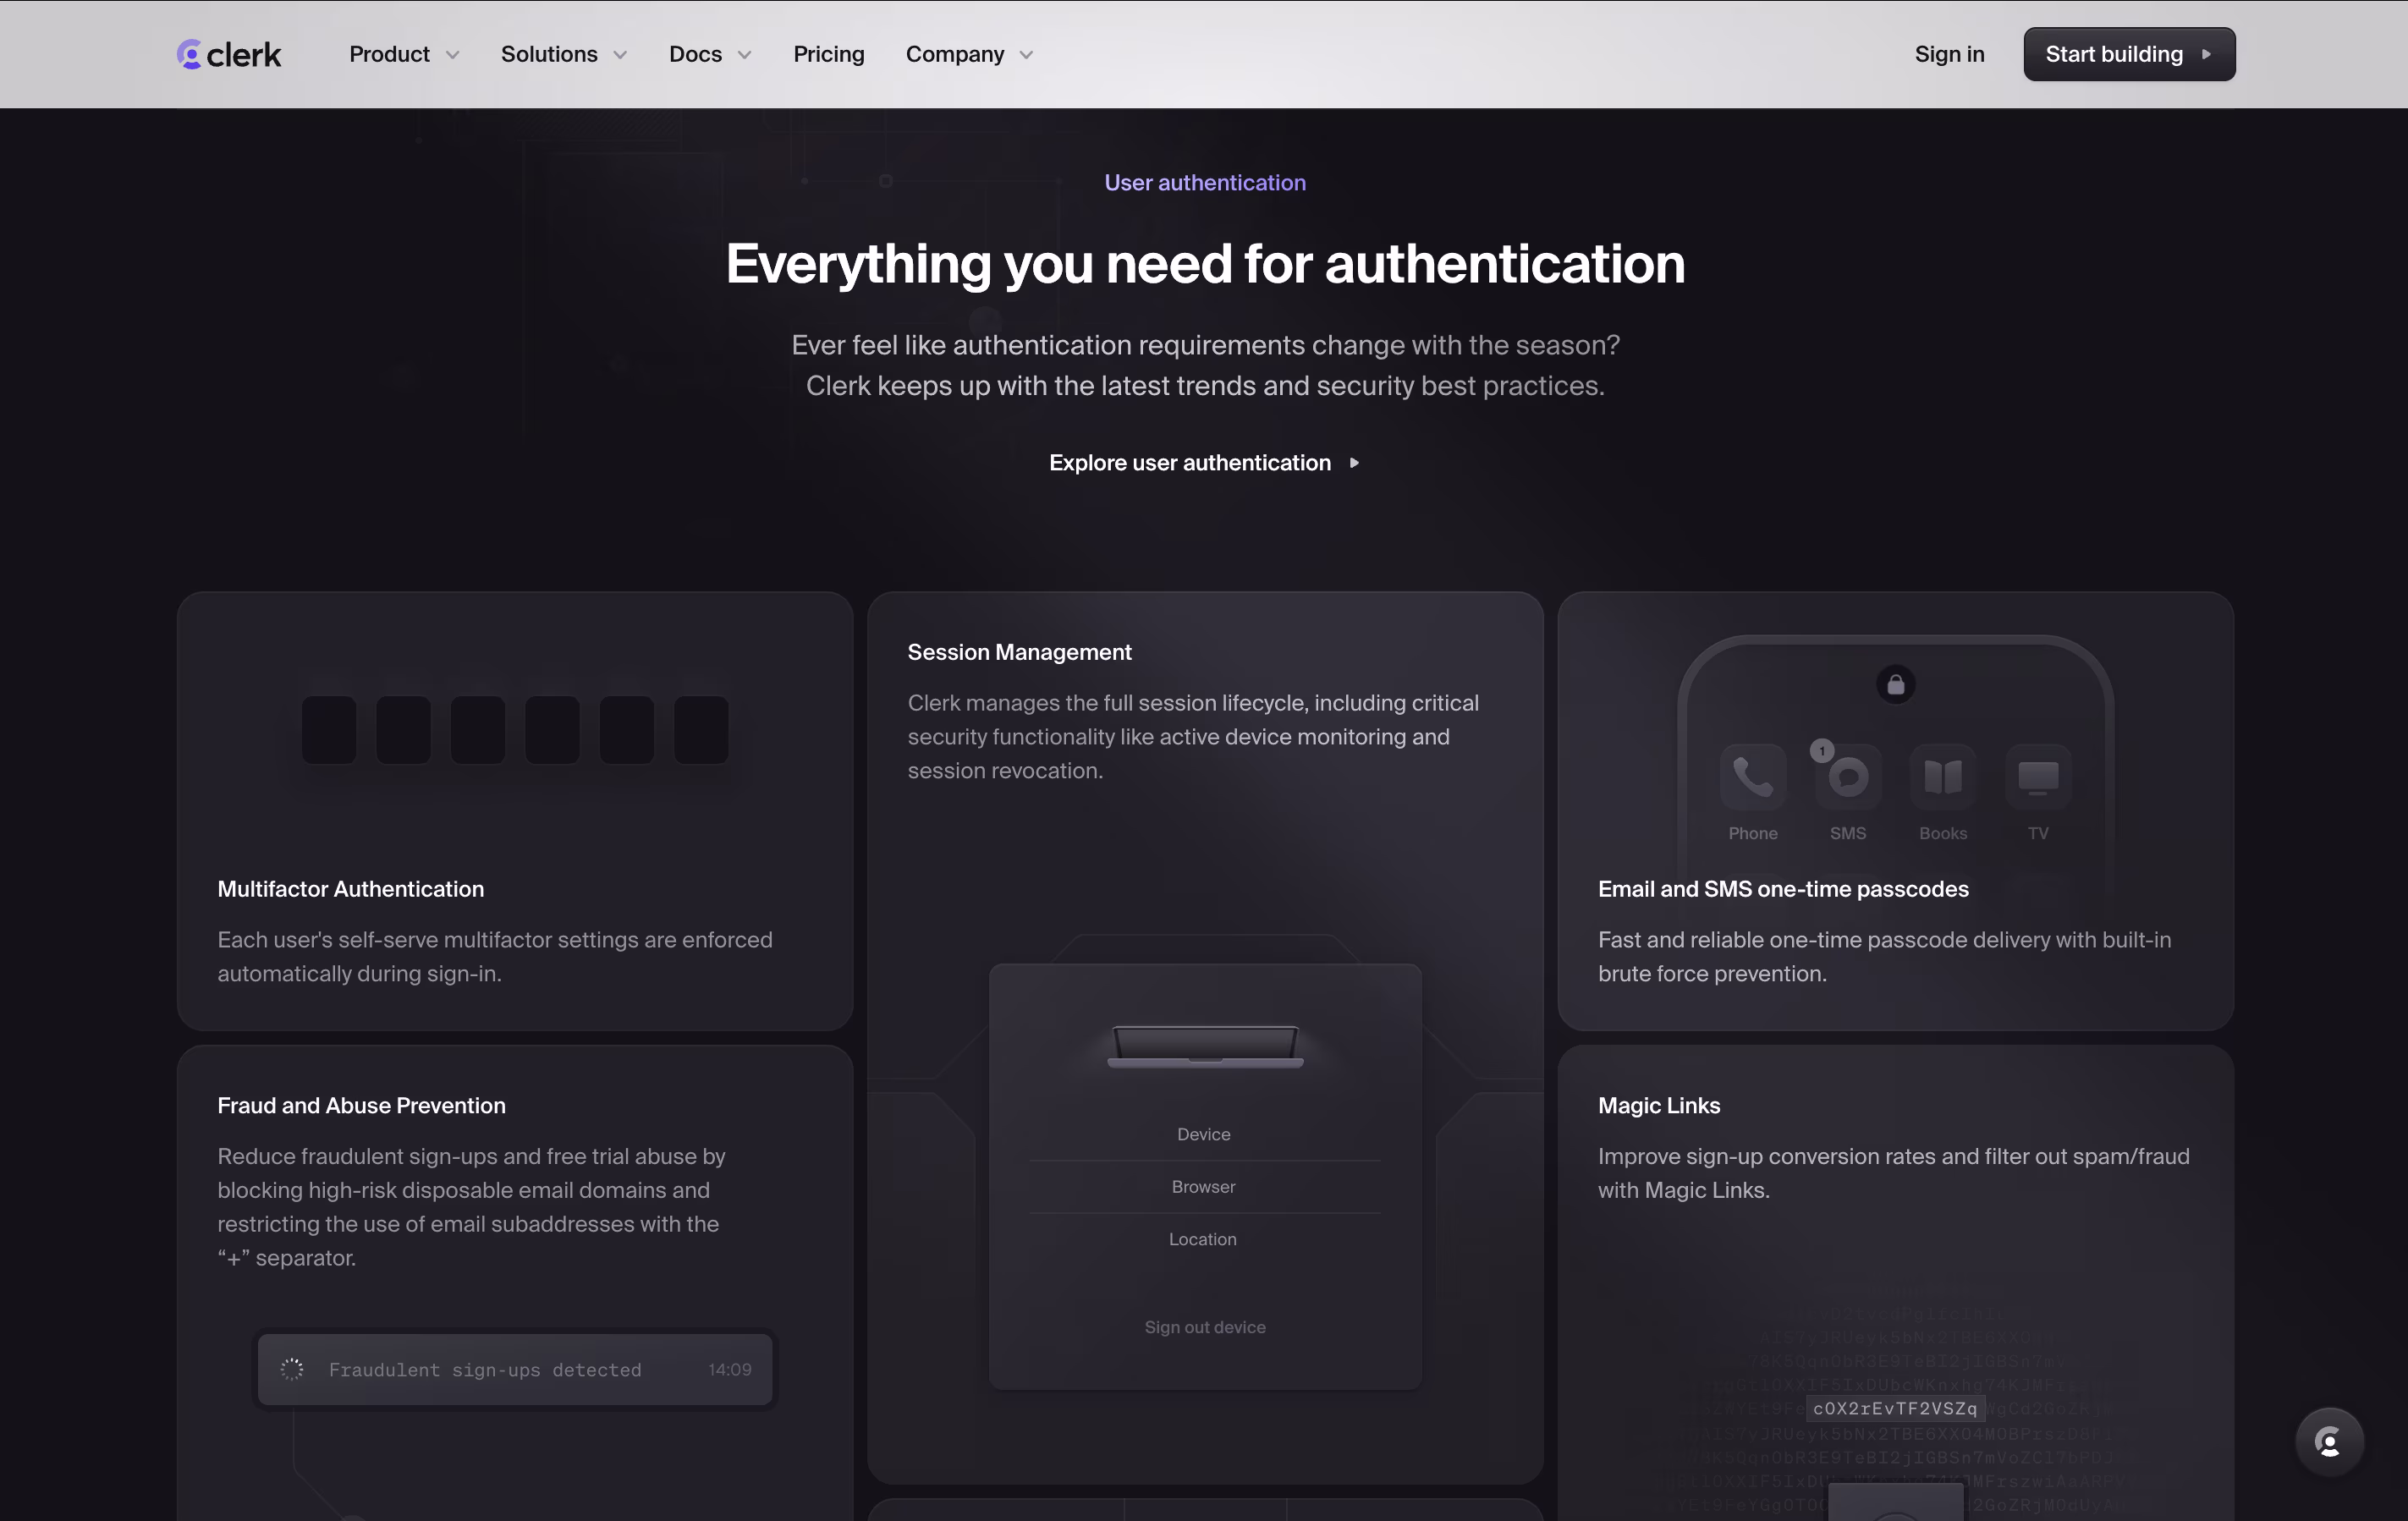
Task: Click the lock icon on the phone mockup
Action: 1895,685
